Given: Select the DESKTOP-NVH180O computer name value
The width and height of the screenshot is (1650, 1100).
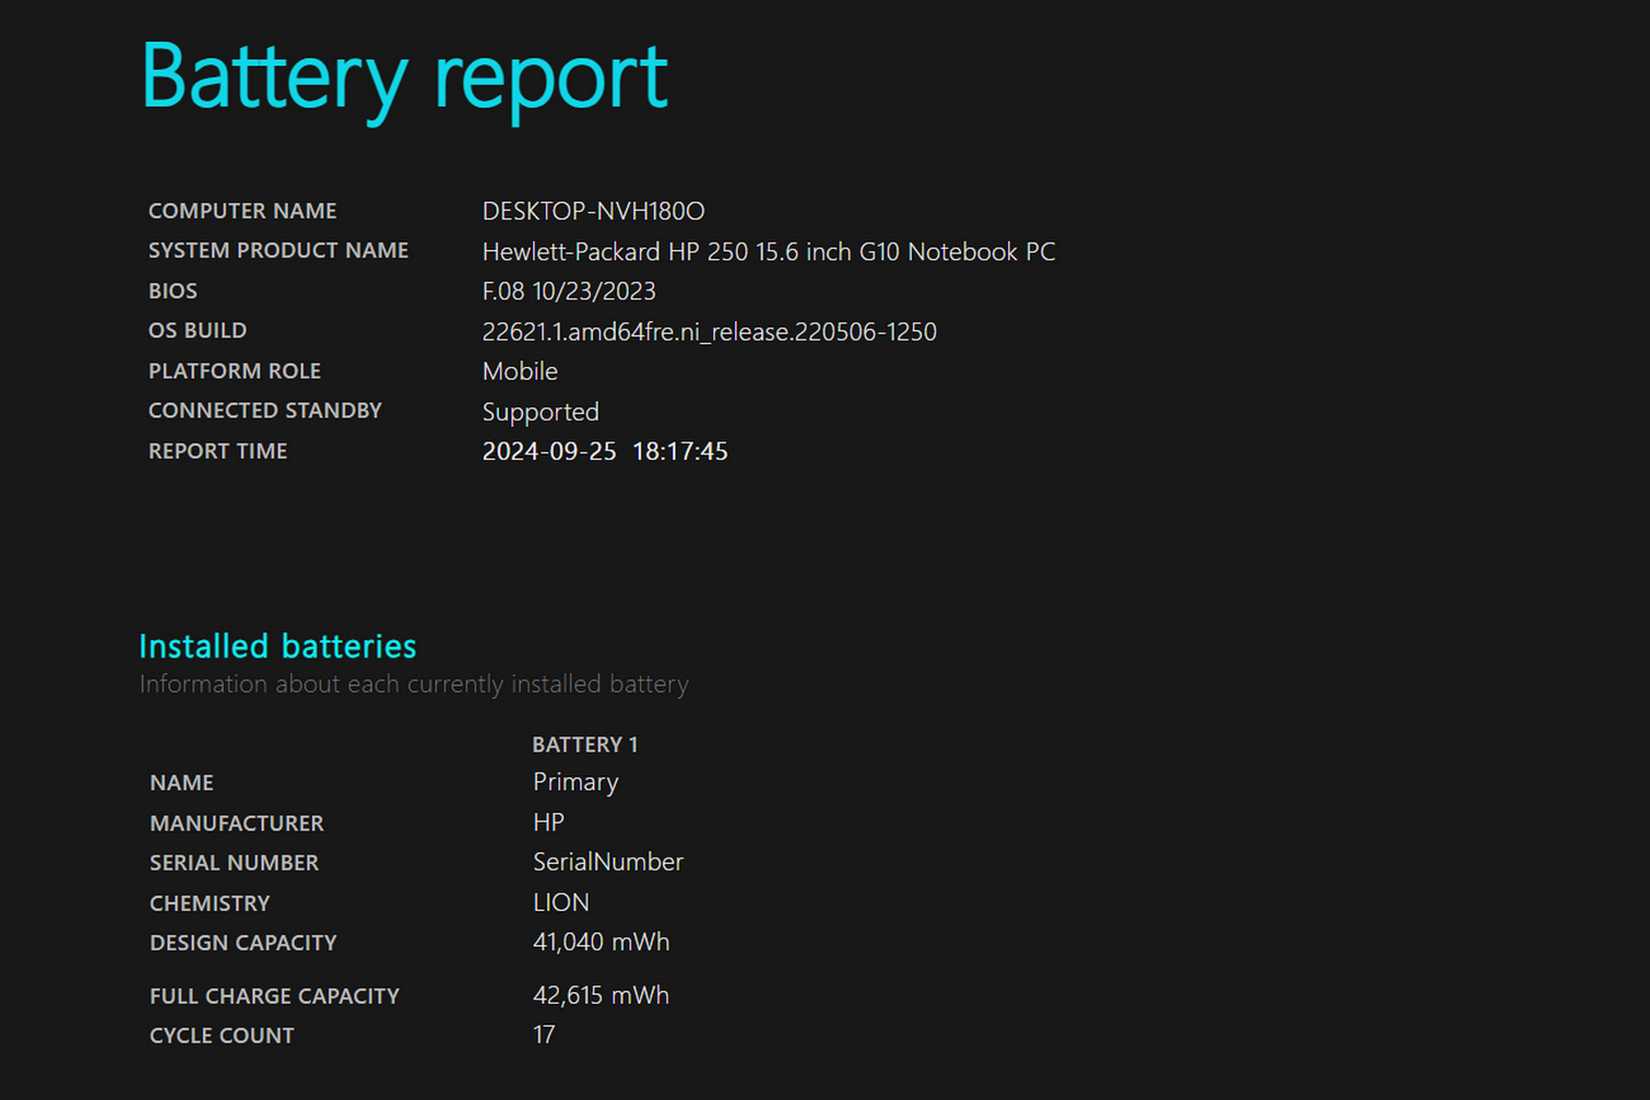Looking at the screenshot, I should click(x=592, y=211).
